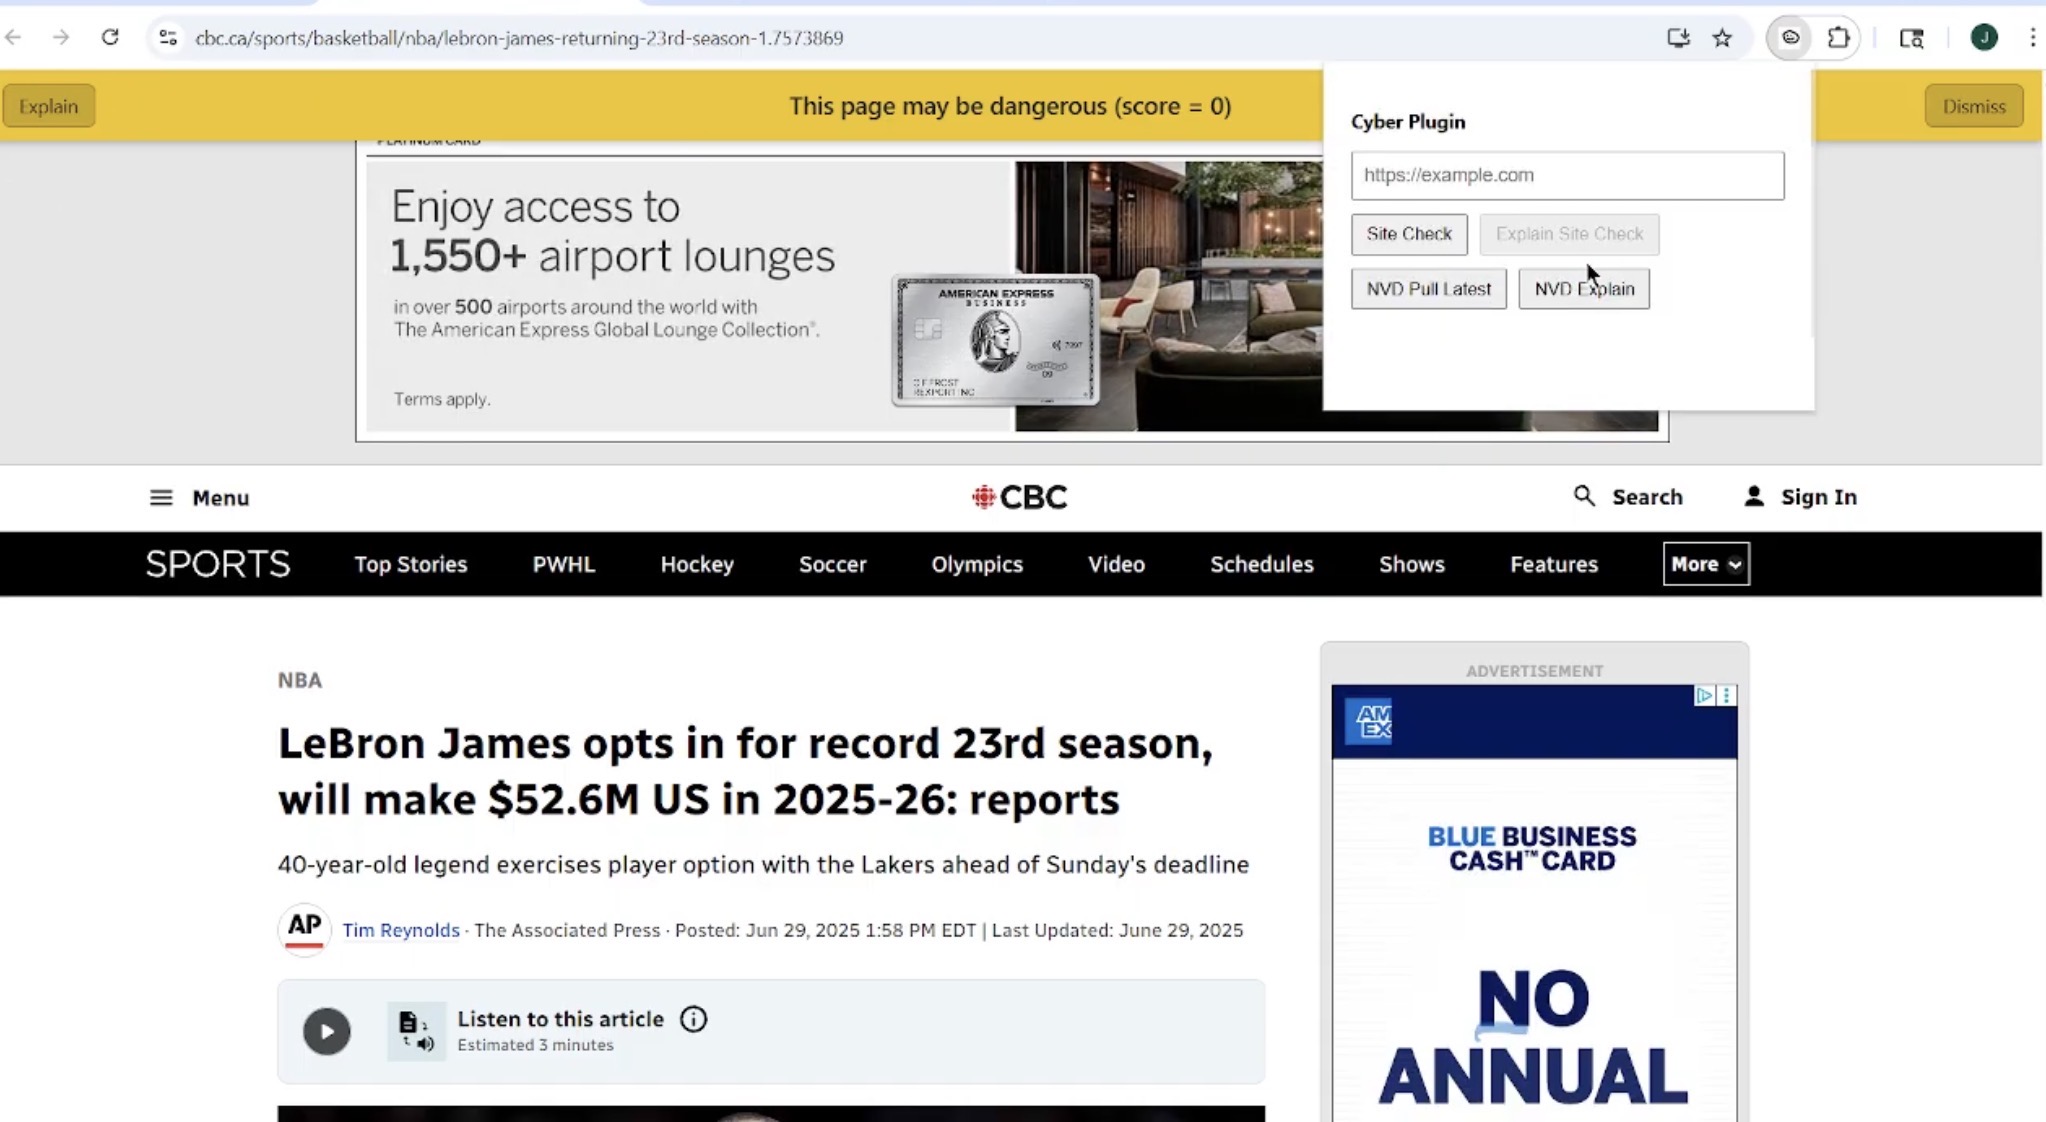This screenshot has height=1122, width=2046.
Task: Click the Explain button on warning banner
Action: 48,107
